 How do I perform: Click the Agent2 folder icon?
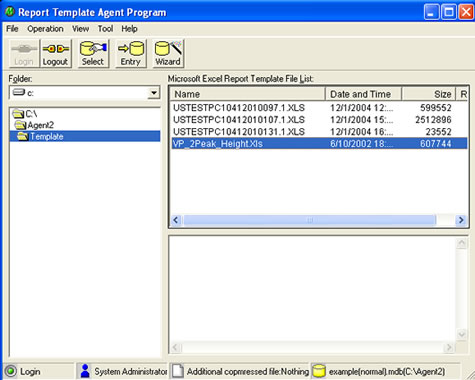point(21,125)
